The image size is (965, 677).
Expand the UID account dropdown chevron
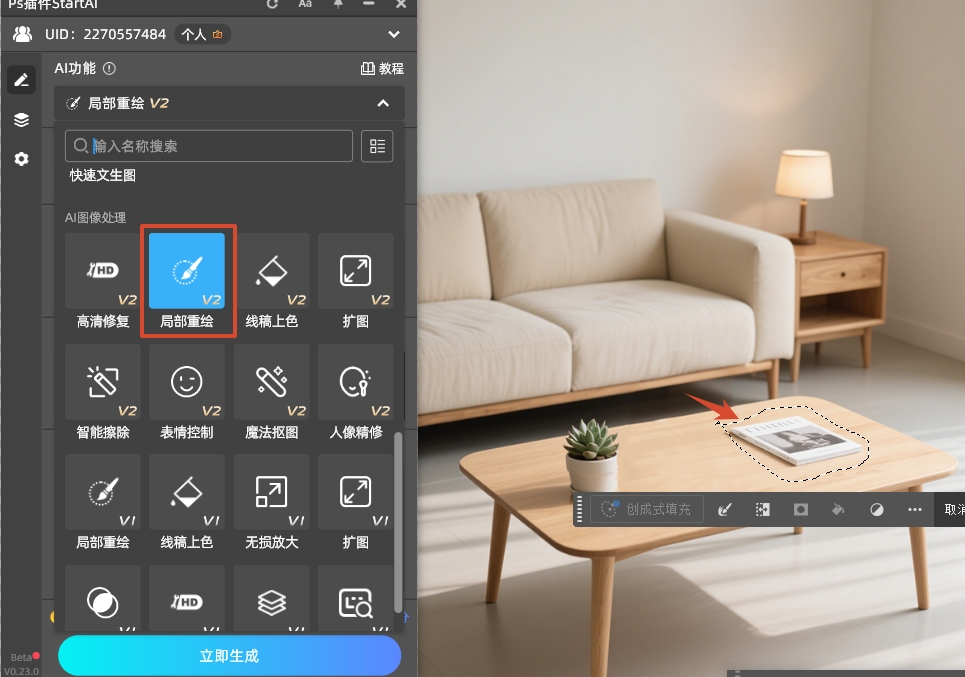394,35
